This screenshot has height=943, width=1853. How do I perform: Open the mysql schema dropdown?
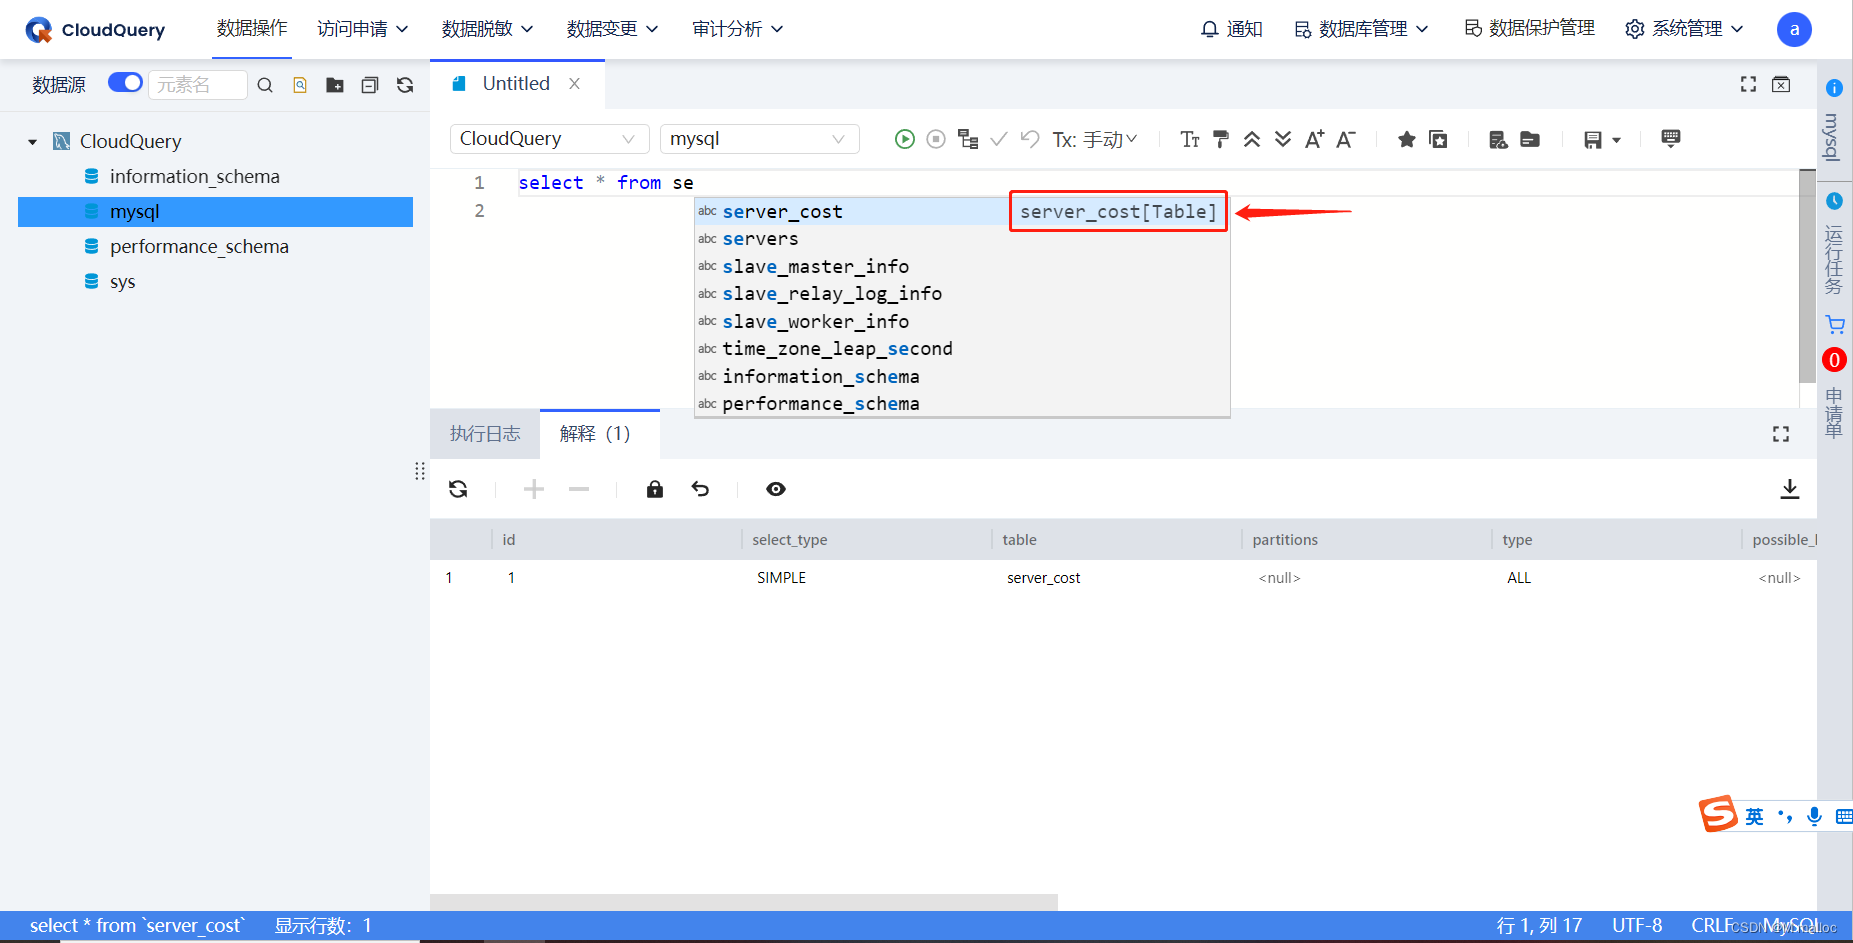click(x=759, y=139)
